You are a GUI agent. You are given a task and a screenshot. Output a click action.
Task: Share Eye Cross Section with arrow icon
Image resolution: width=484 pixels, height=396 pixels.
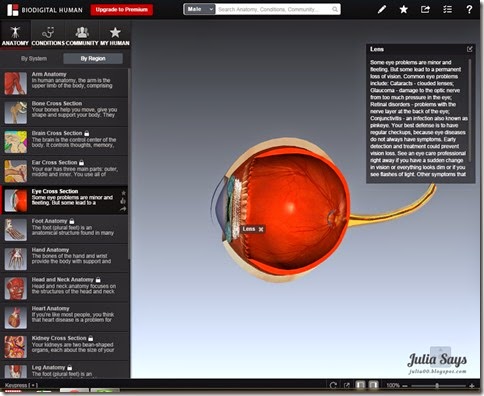click(x=123, y=209)
